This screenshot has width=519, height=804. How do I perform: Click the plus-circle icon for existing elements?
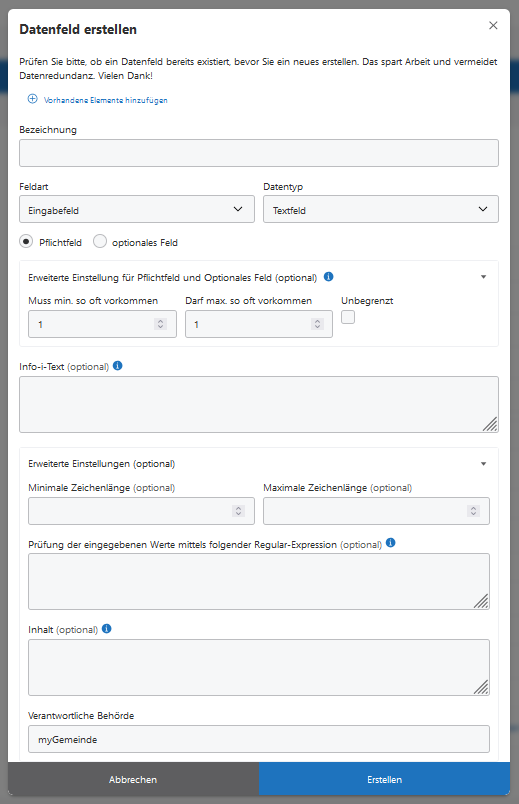click(32, 99)
